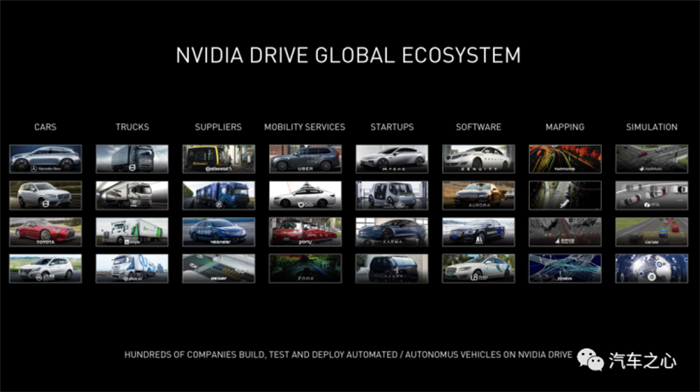Select the globe simulation thumbnail

(652, 269)
